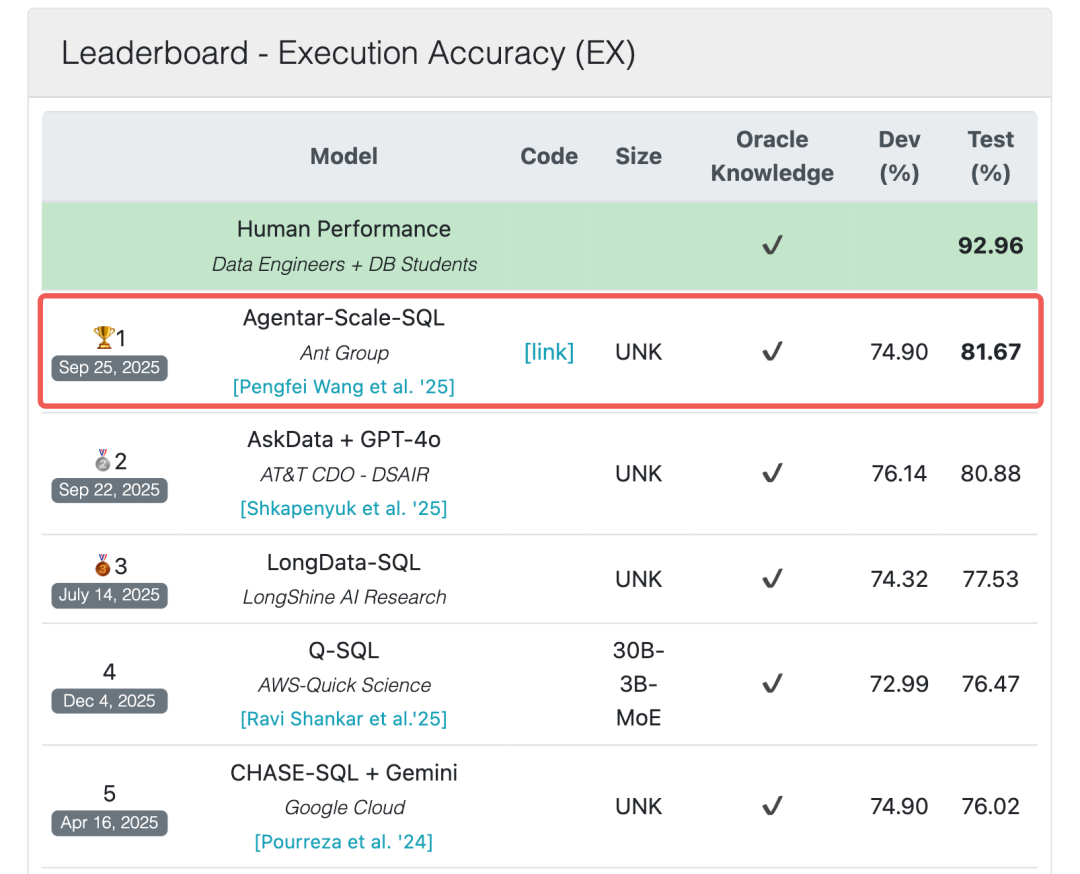Click the Dev (%) column header

[899, 156]
